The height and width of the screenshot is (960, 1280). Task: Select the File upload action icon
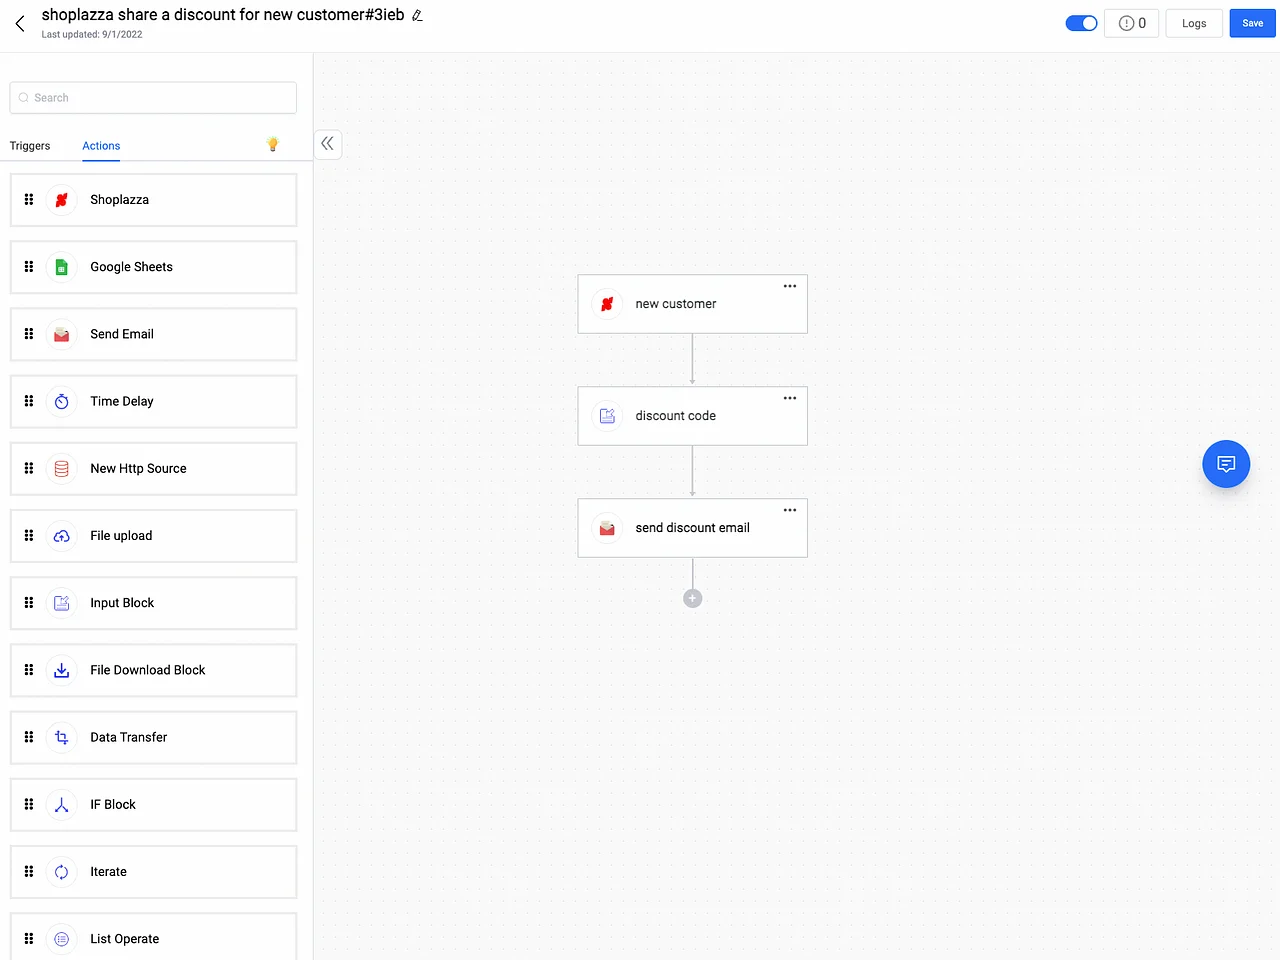click(61, 535)
